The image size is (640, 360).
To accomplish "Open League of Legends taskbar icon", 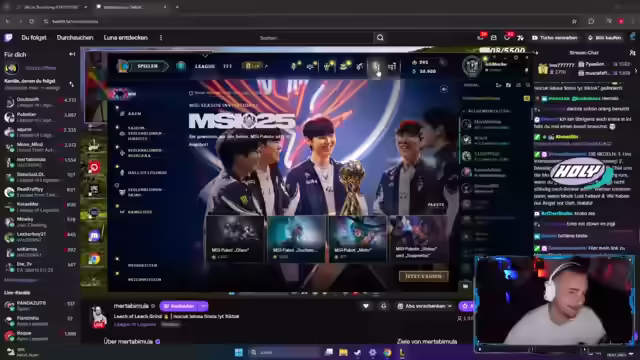I will pos(402,352).
